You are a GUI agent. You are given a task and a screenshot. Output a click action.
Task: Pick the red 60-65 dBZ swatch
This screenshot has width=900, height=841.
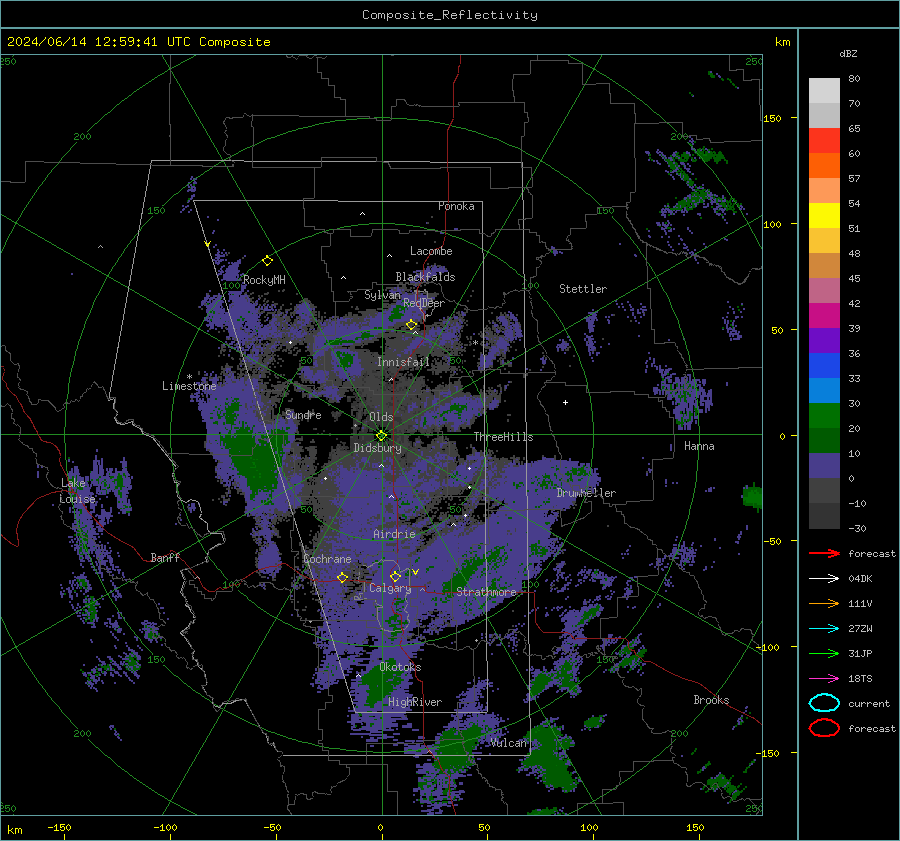tap(824, 141)
